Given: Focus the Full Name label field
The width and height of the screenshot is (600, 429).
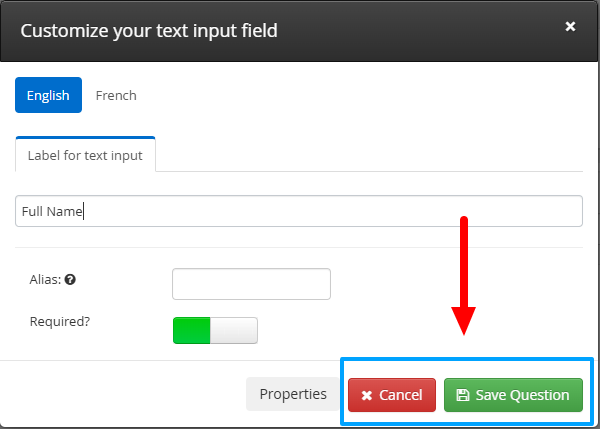Looking at the screenshot, I should 299,211.
